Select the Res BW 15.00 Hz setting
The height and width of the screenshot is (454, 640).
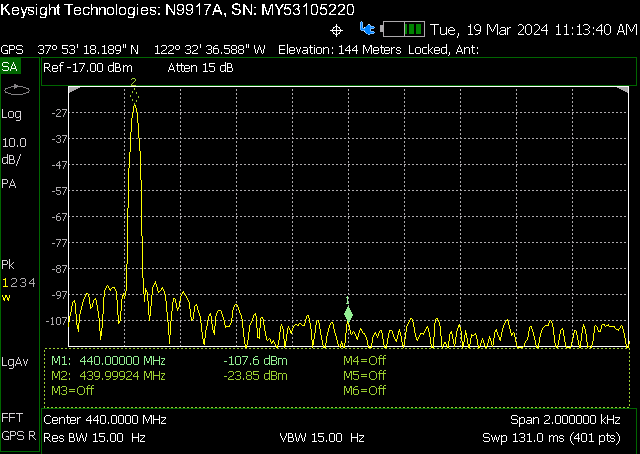95,438
